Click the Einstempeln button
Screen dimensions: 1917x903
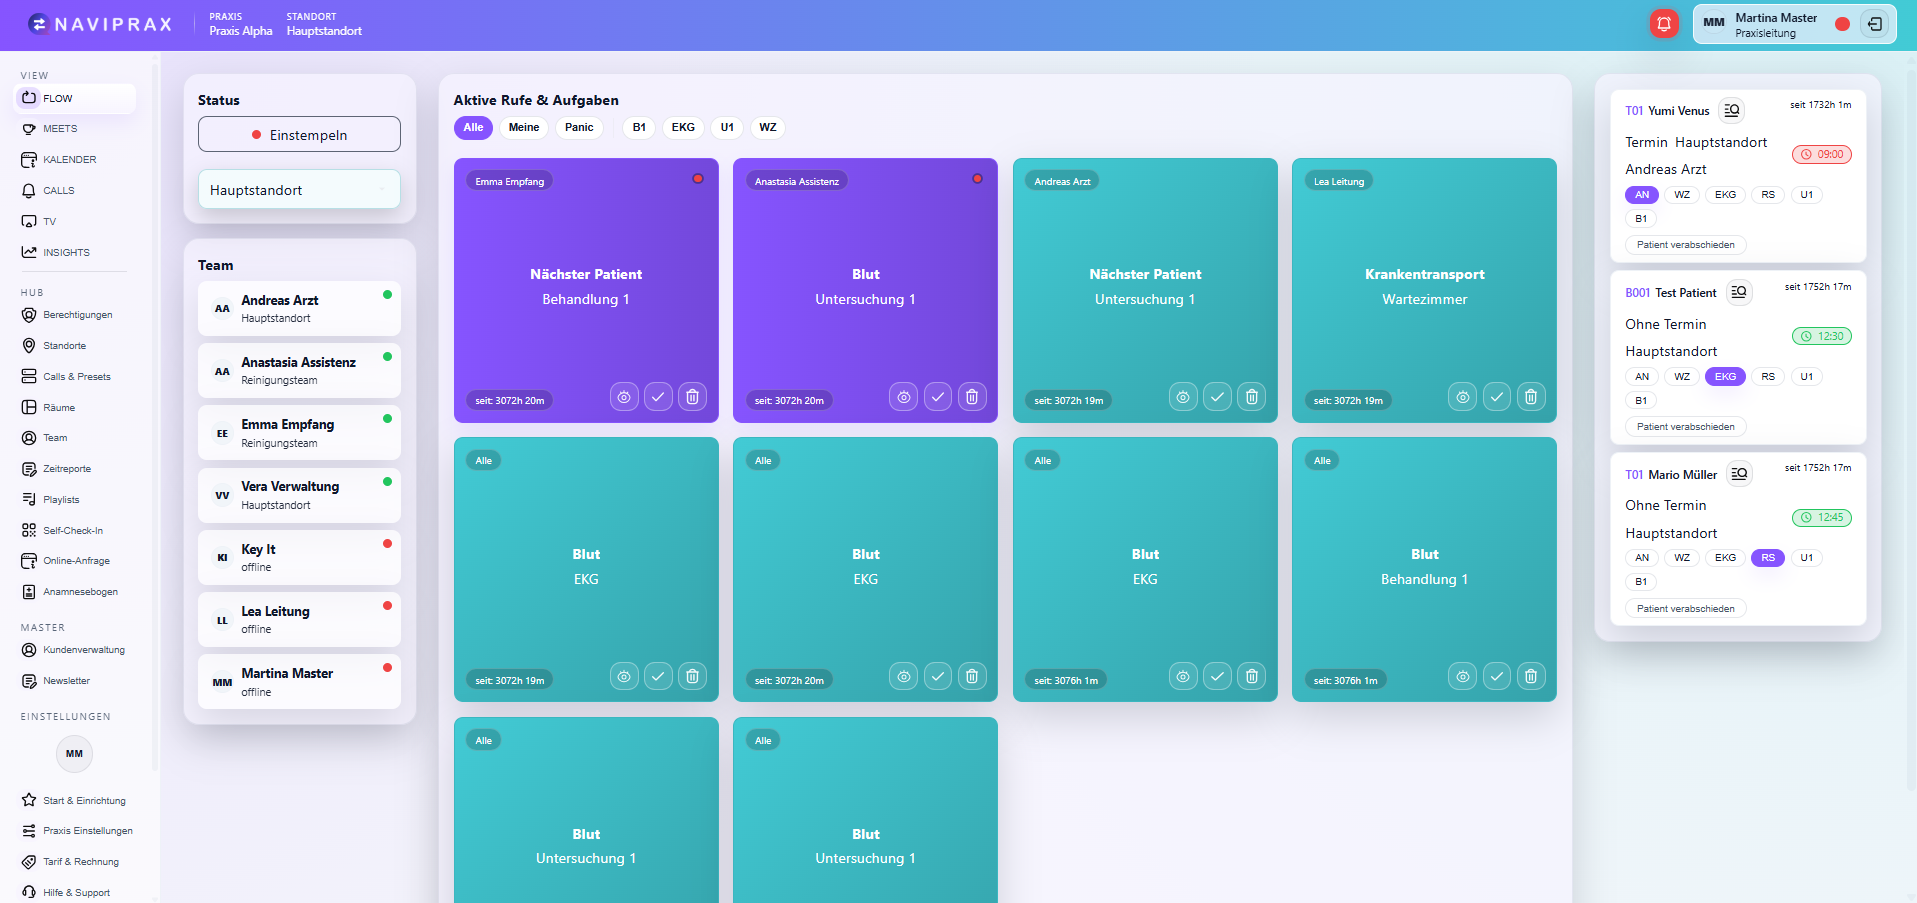click(x=299, y=135)
